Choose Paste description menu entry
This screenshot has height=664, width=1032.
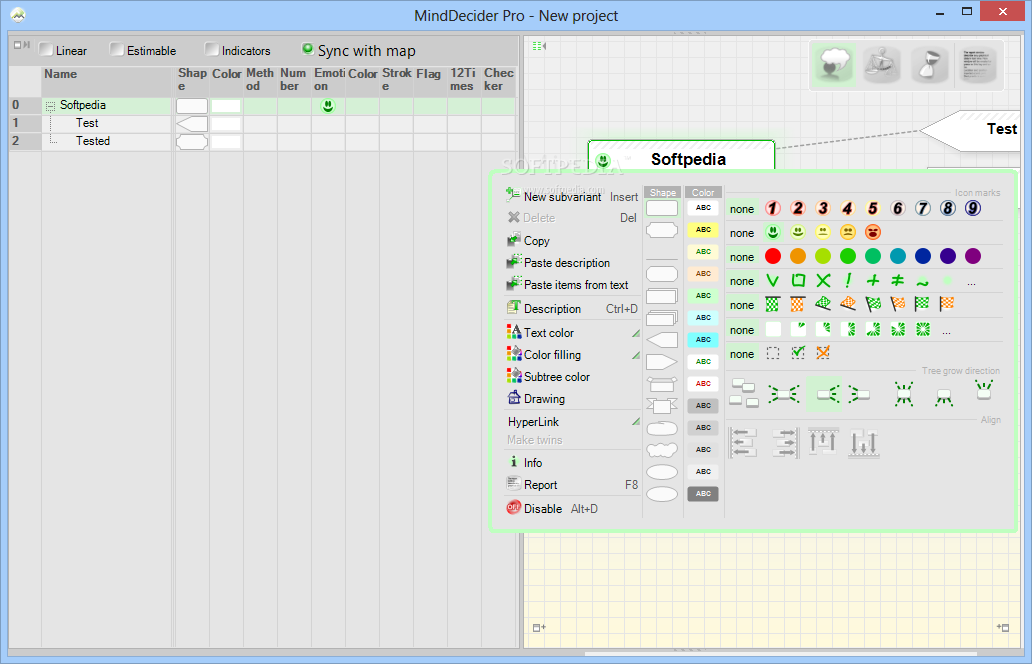567,263
